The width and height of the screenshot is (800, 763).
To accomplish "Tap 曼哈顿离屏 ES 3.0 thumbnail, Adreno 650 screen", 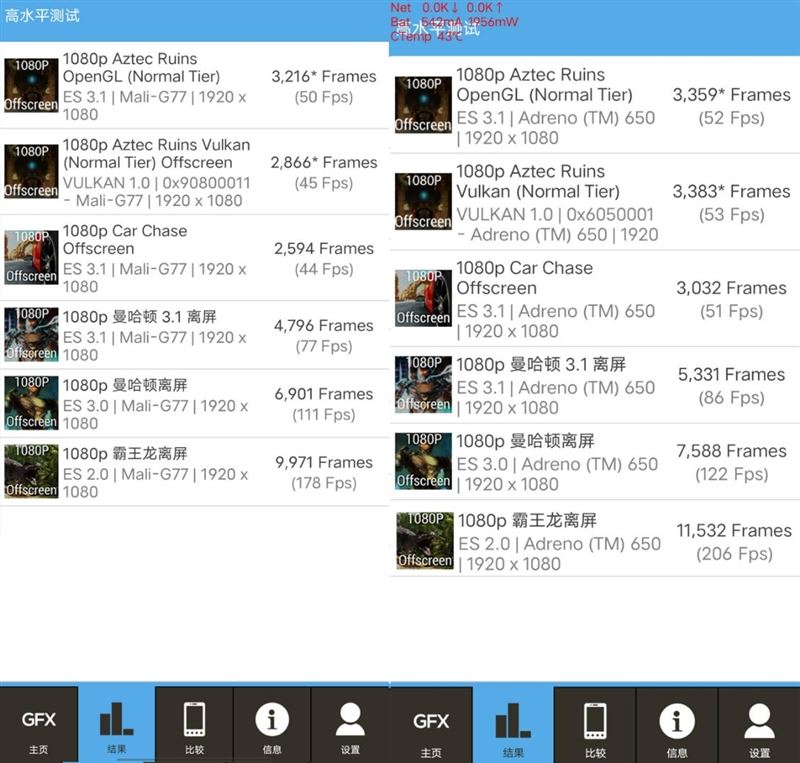I will tap(423, 461).
